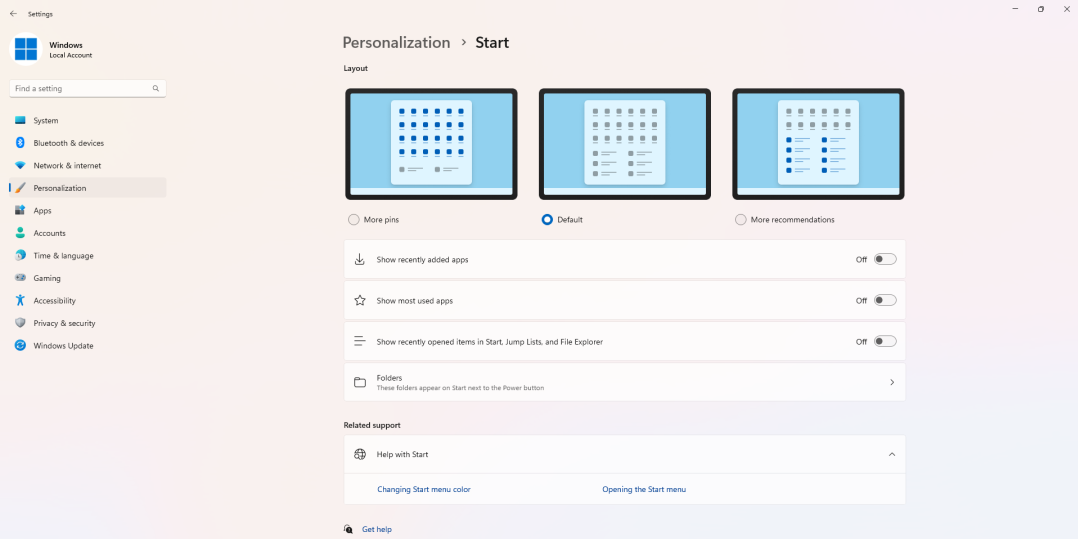Go to the System settings category

click(45, 121)
